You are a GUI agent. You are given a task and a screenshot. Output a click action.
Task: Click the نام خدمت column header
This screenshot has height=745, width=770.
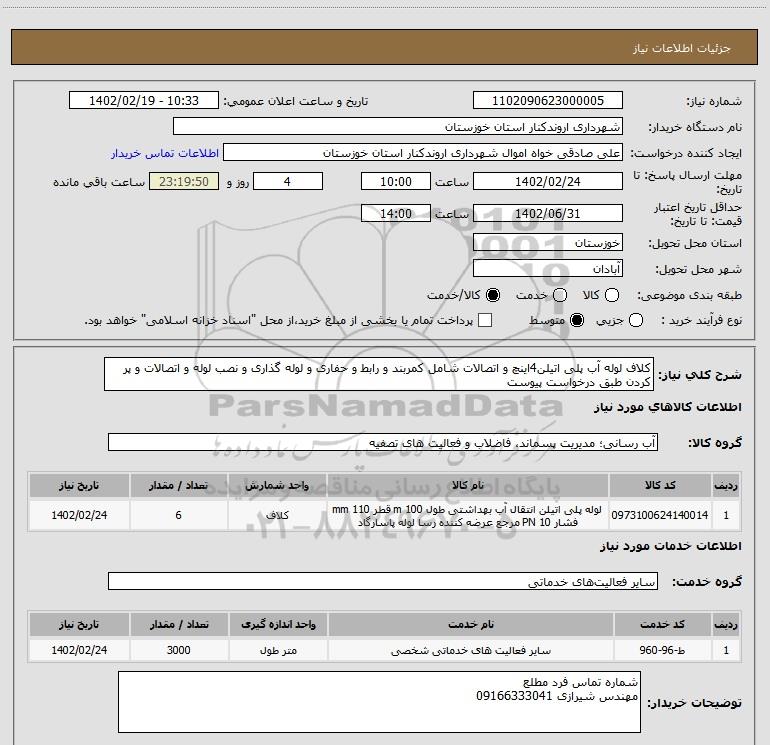tap(470, 624)
